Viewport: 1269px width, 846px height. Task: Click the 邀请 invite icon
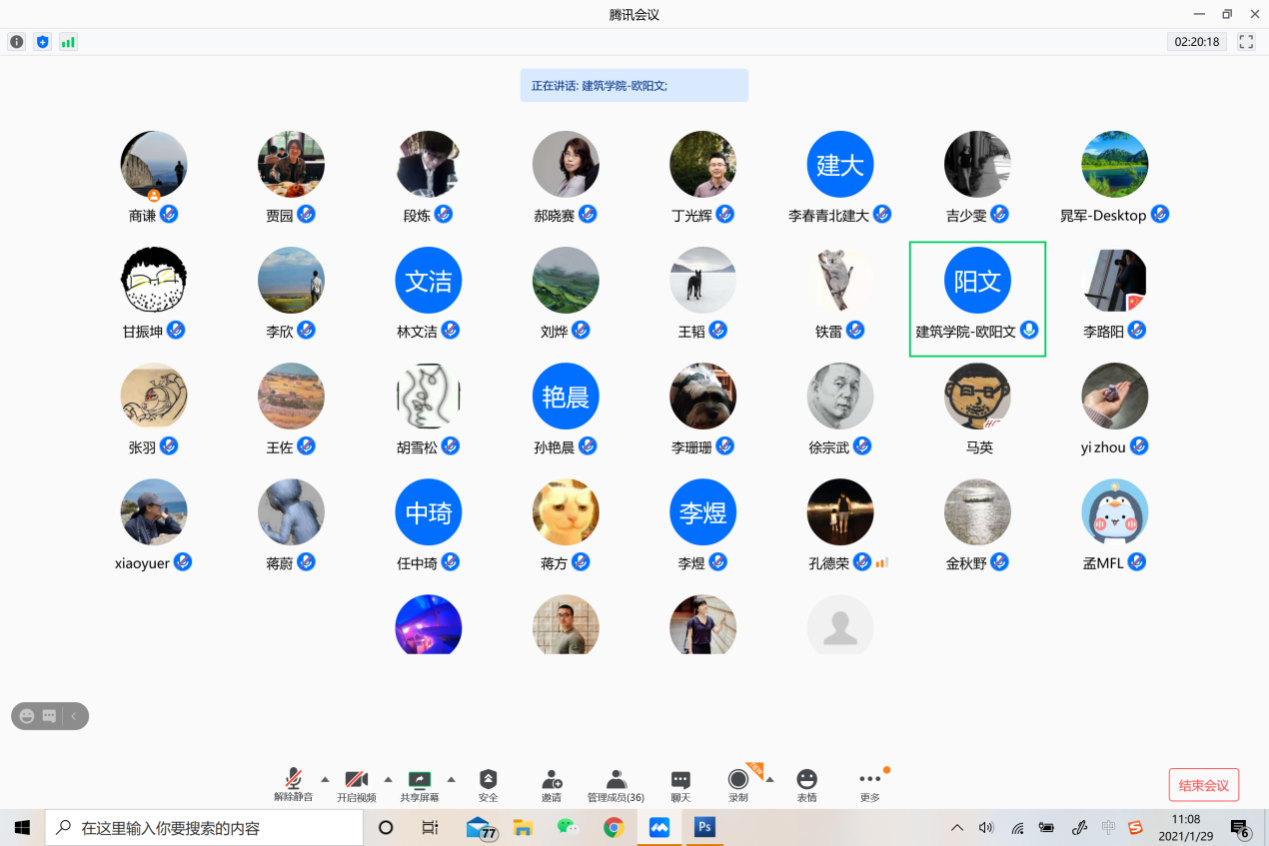(x=551, y=784)
